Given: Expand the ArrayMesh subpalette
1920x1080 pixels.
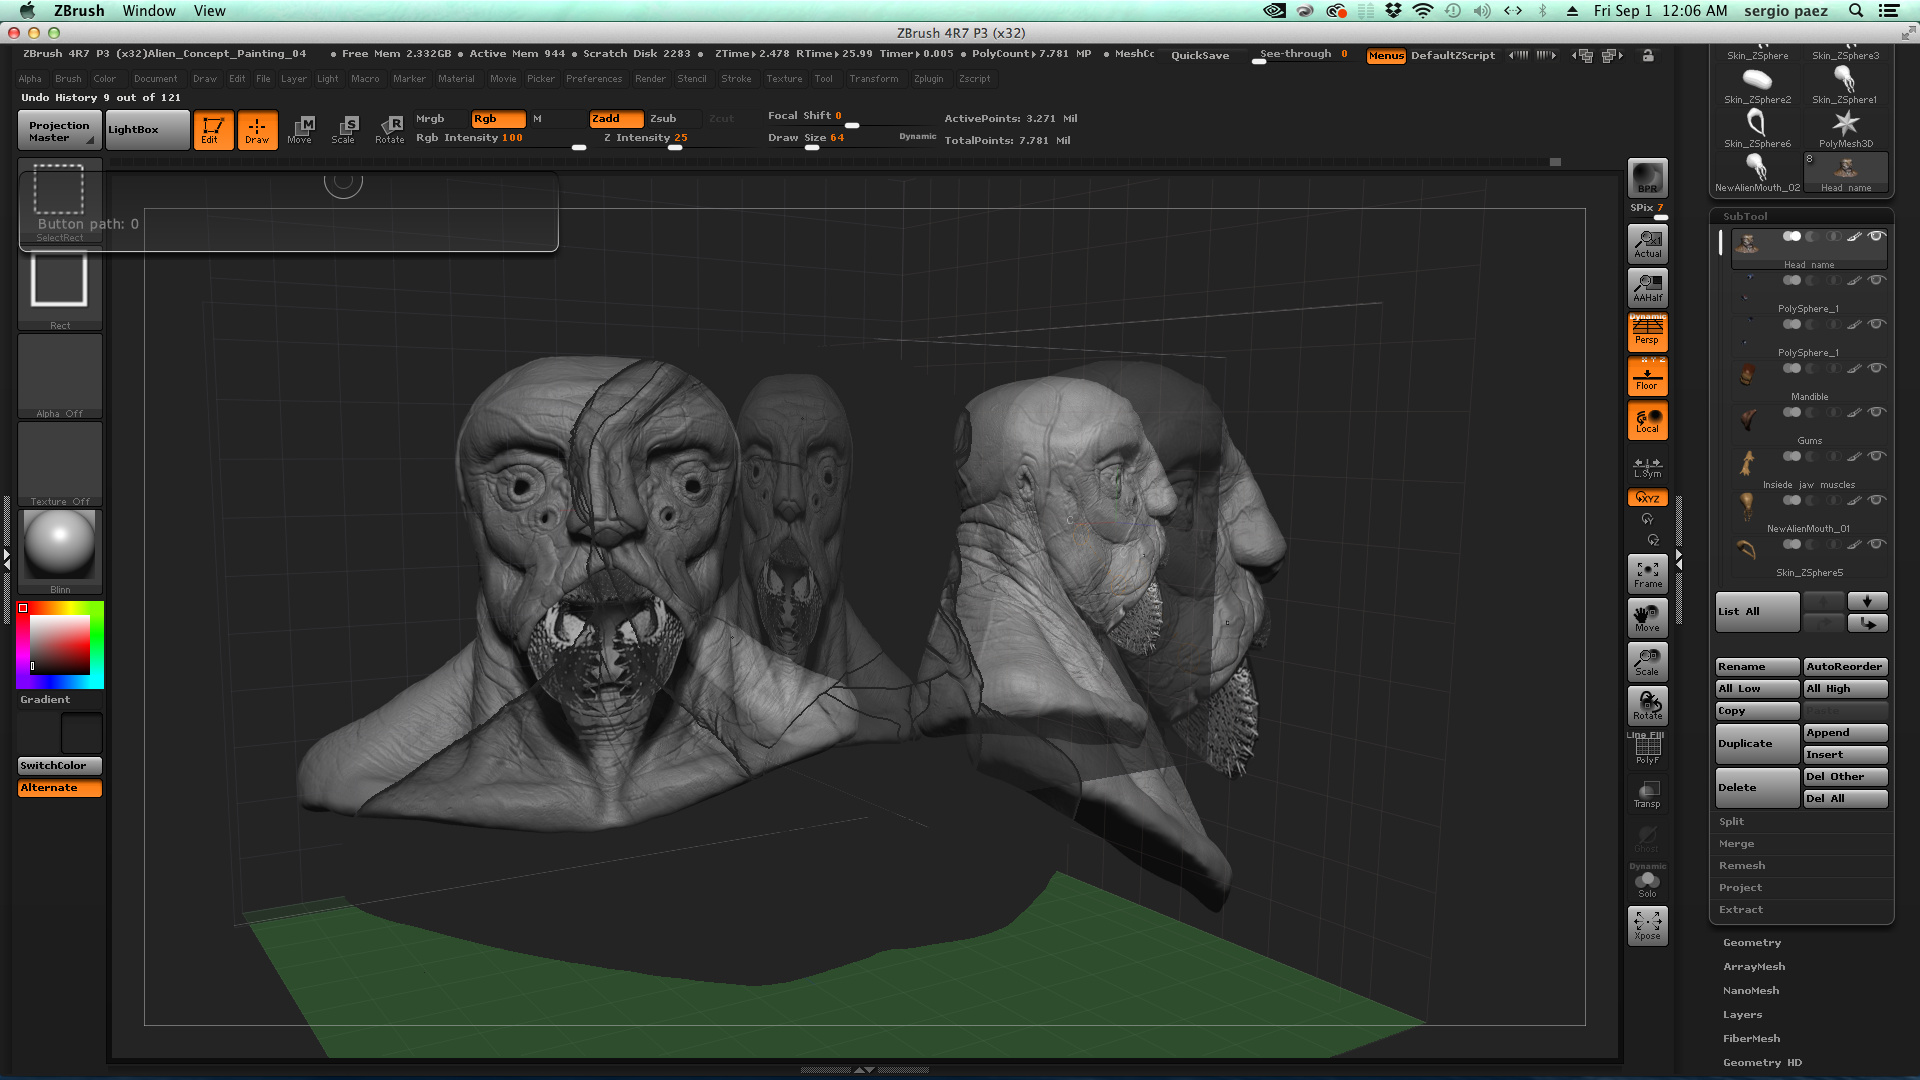Looking at the screenshot, I should pos(1754,967).
